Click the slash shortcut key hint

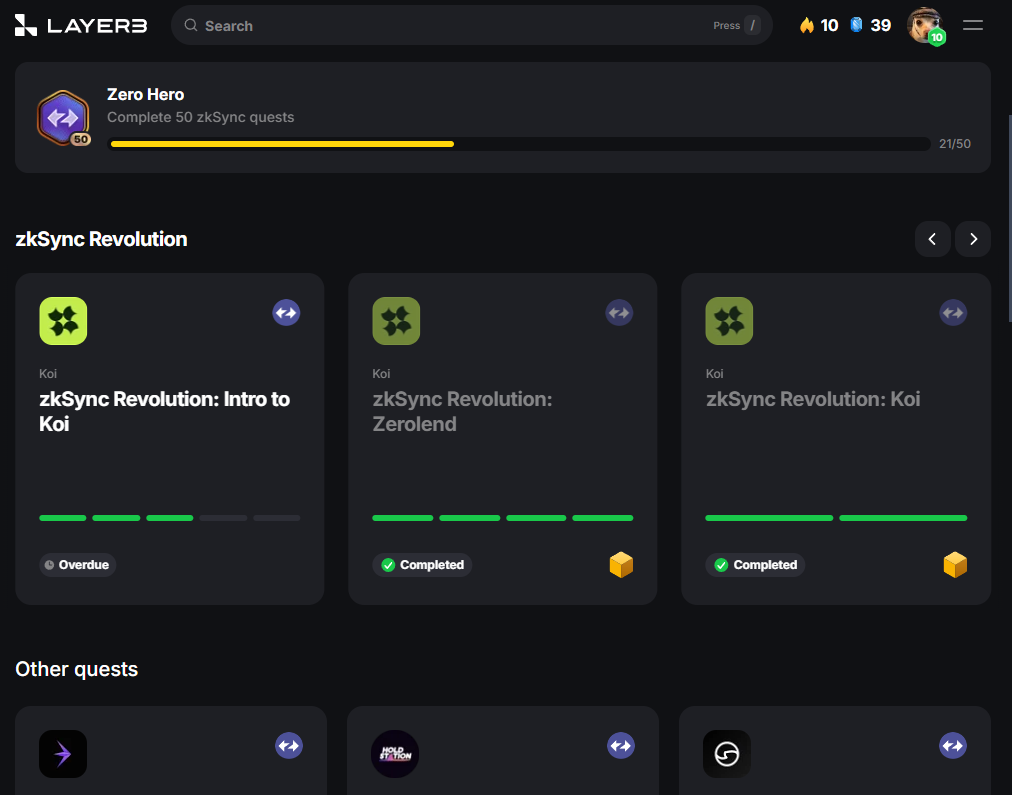tap(752, 25)
